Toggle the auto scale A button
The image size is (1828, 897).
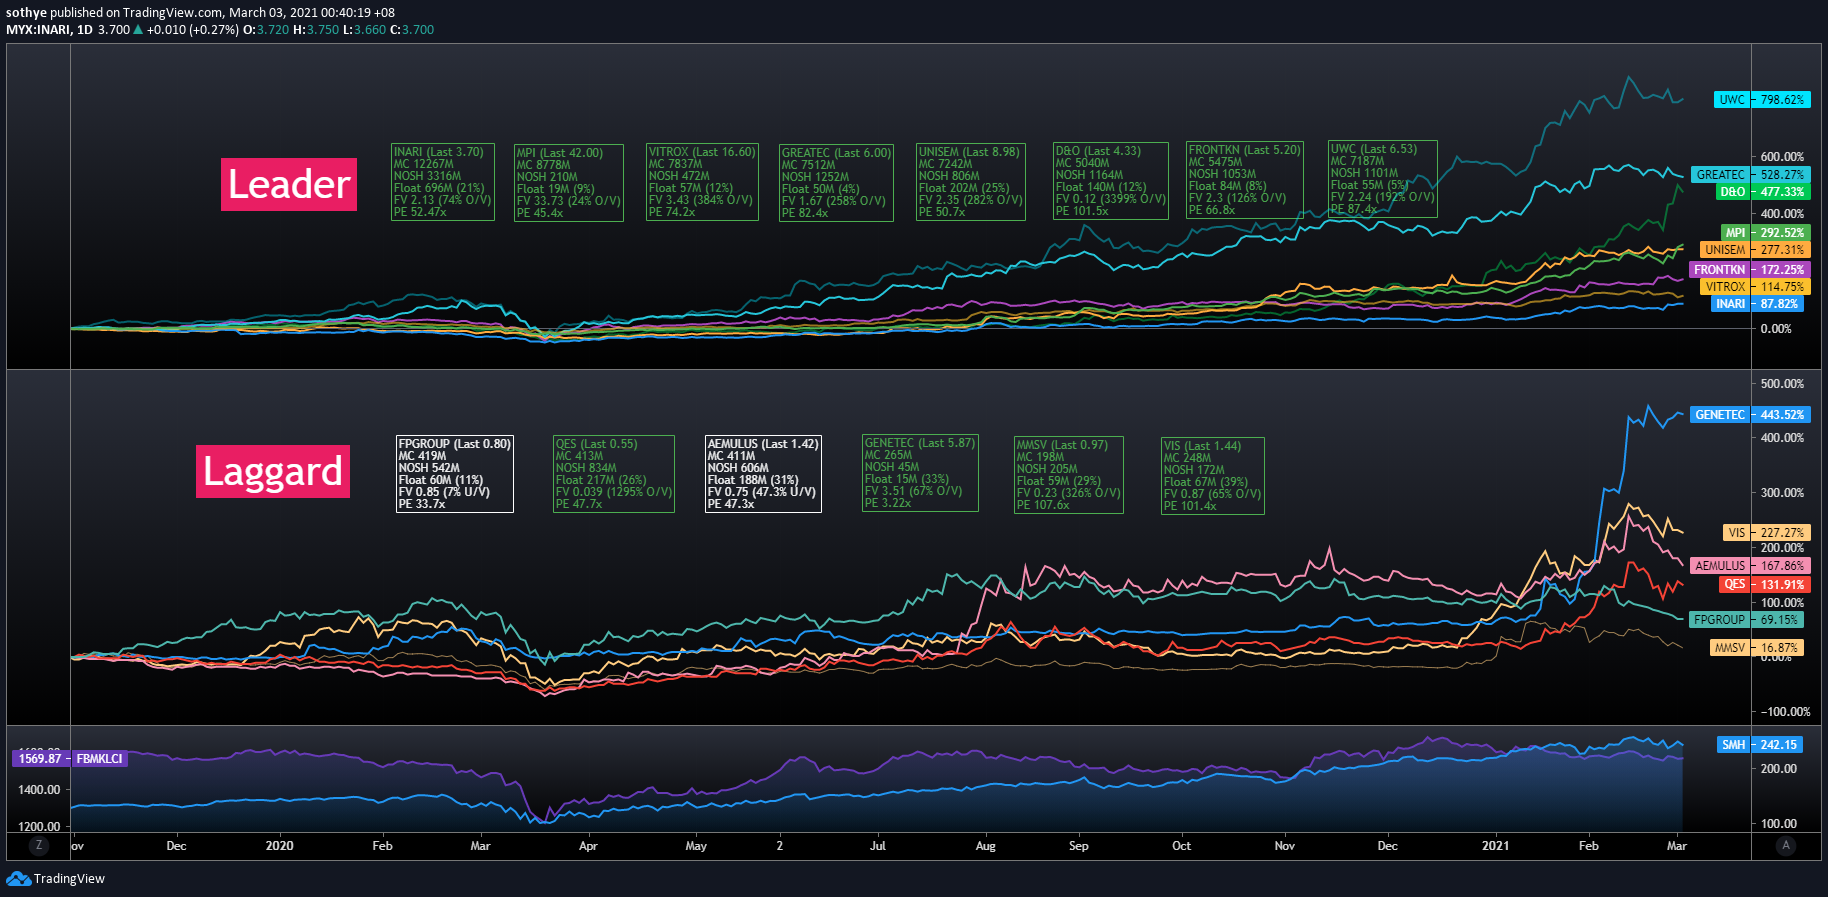[x=1786, y=845]
